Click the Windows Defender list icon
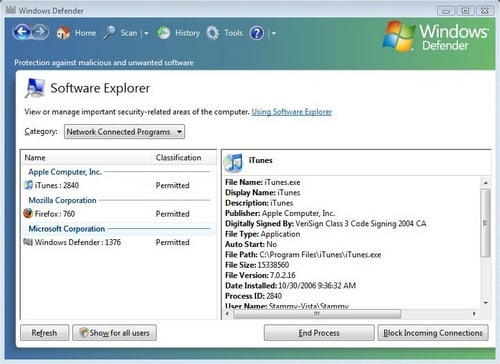The width and height of the screenshot is (500, 364). [28, 242]
